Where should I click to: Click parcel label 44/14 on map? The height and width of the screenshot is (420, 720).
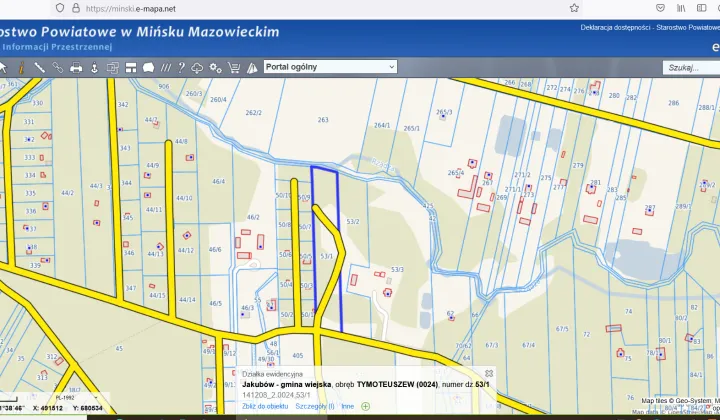point(187,300)
